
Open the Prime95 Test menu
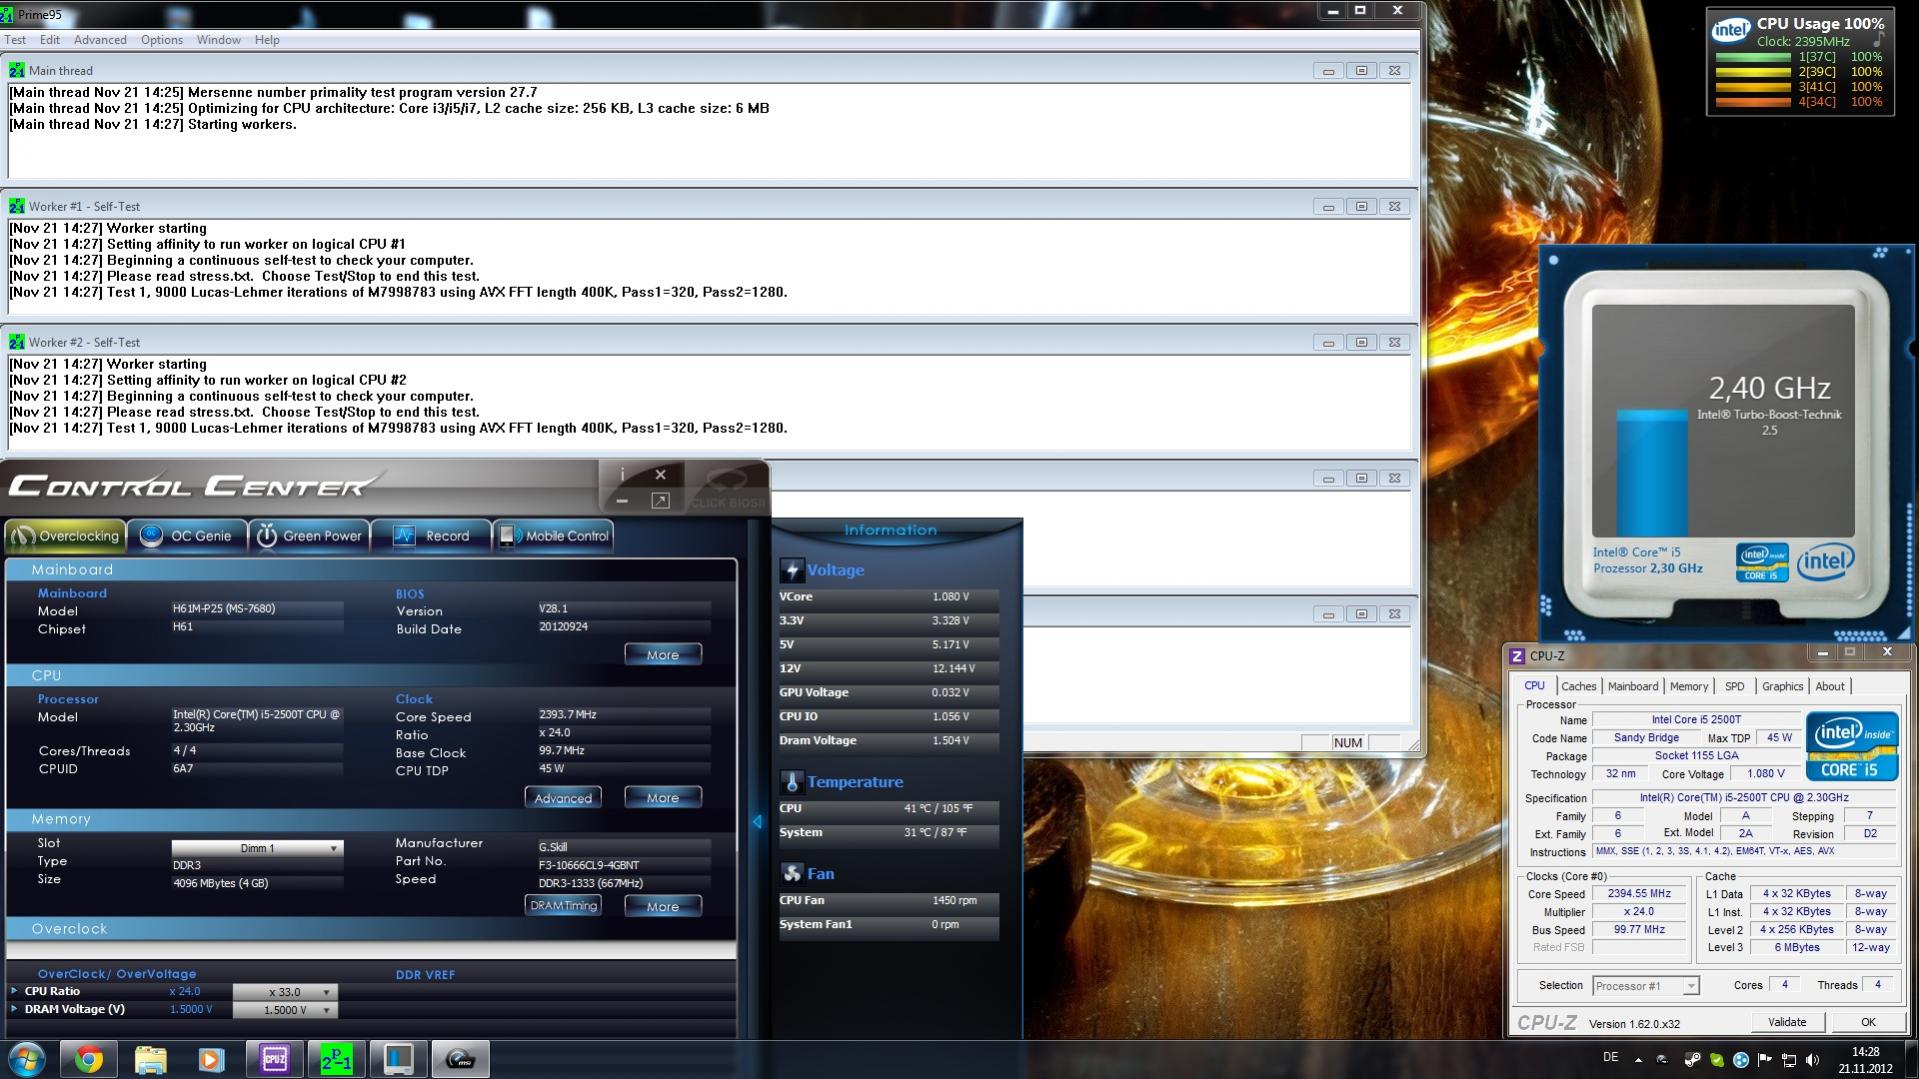coord(15,40)
